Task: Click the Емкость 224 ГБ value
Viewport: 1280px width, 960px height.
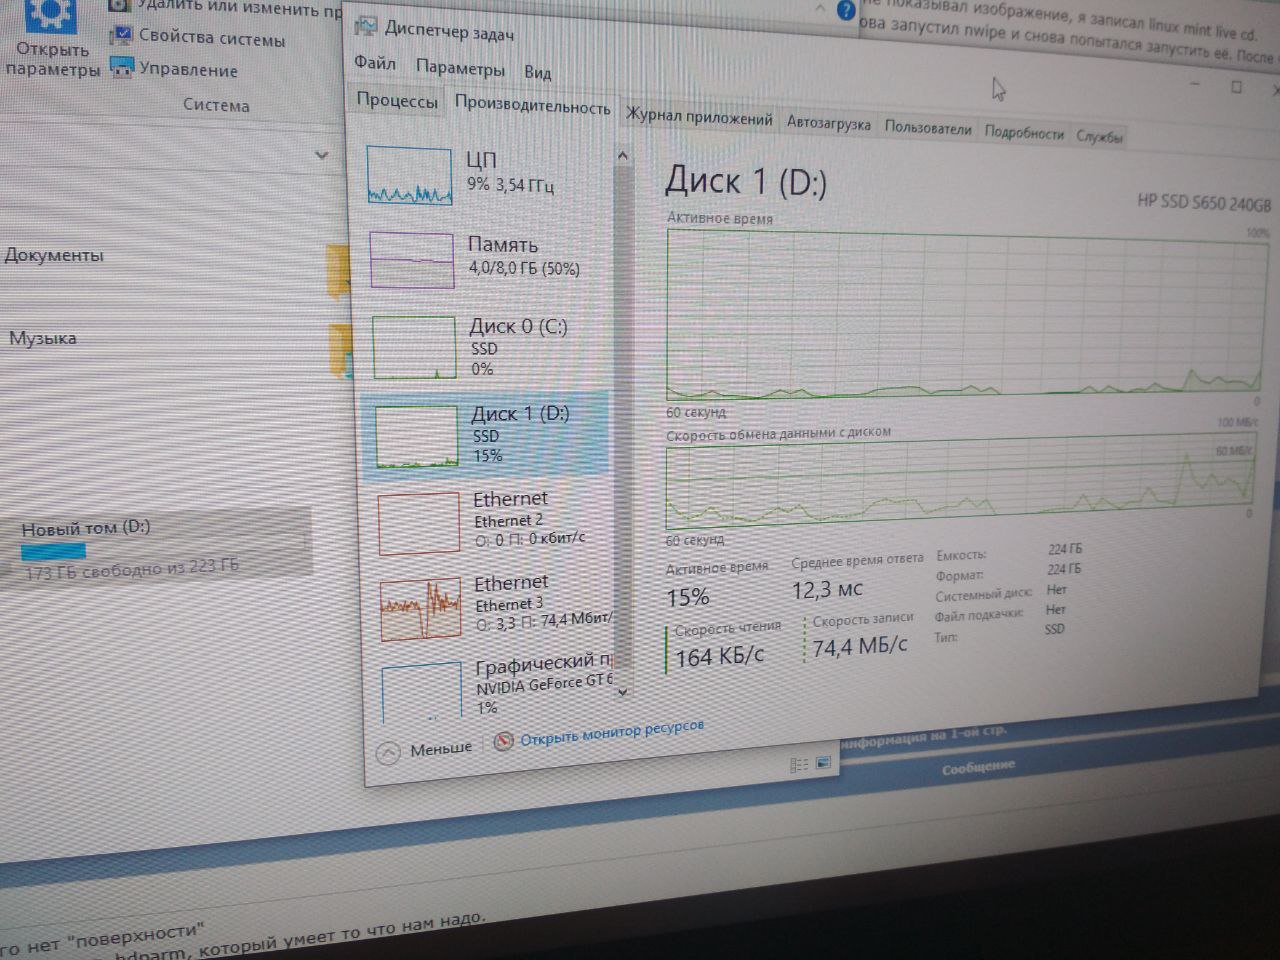Action: point(1065,549)
